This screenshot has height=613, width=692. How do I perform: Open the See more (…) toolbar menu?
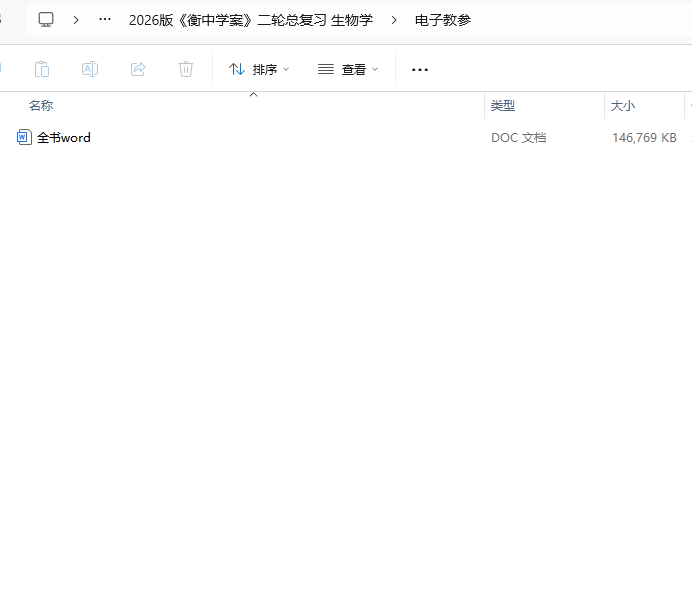coord(420,69)
